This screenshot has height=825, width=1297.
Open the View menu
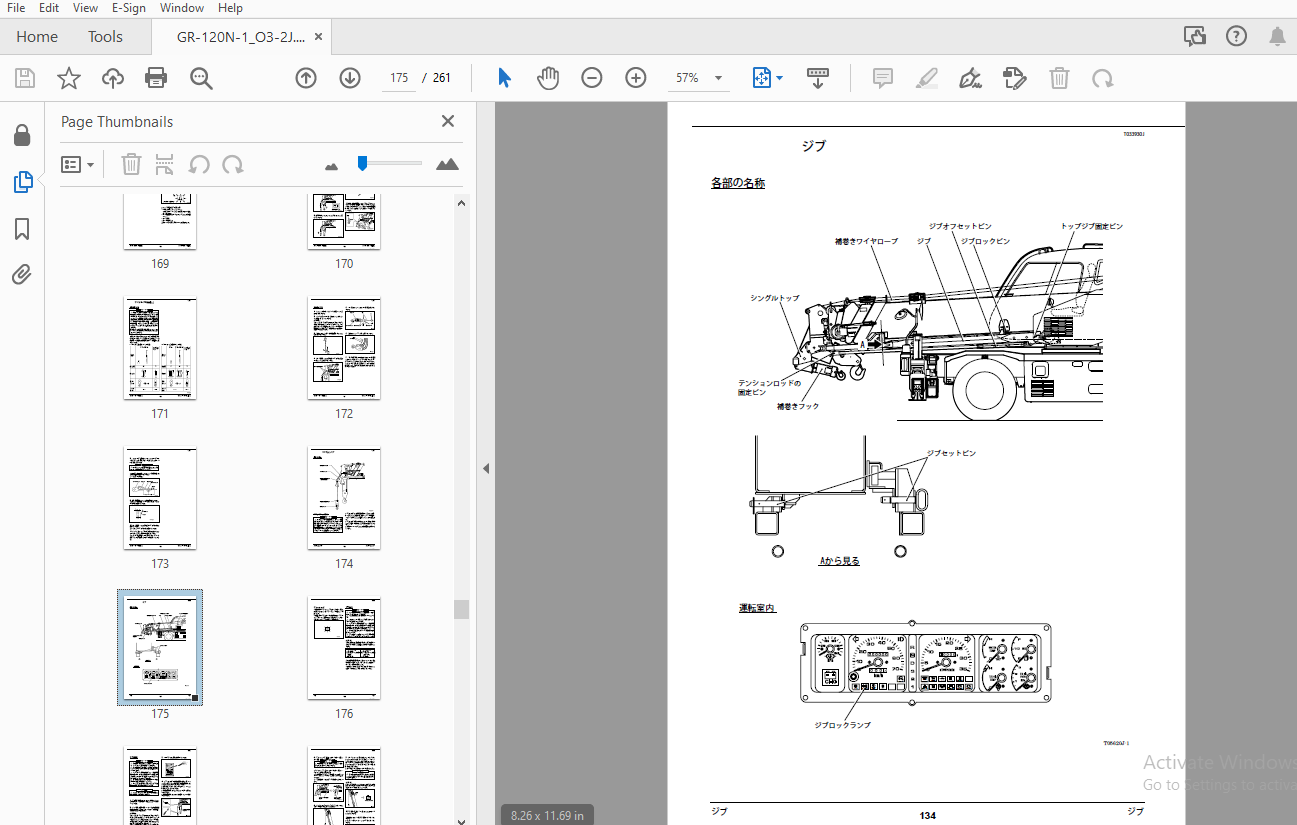(x=86, y=8)
